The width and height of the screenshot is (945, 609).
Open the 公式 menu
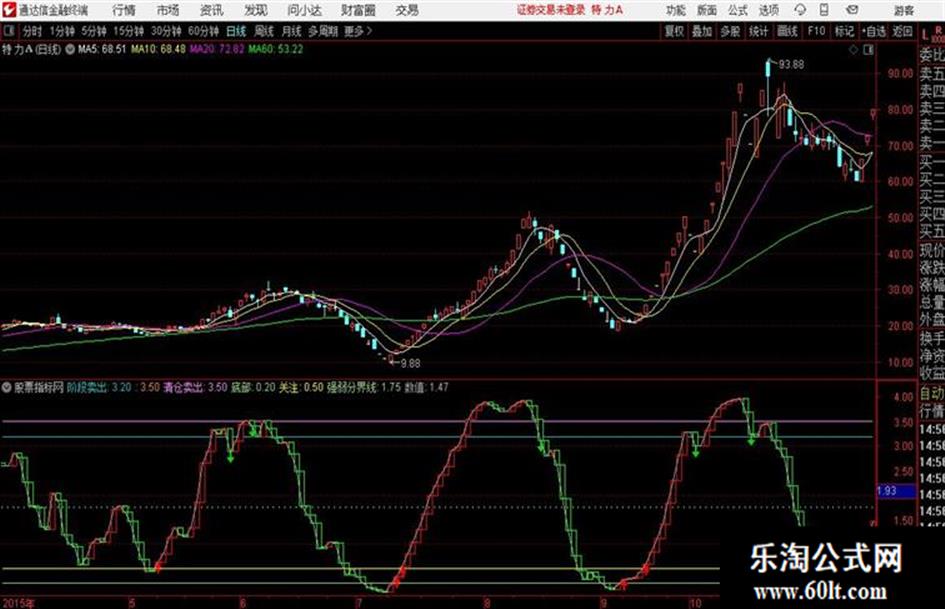coord(738,10)
